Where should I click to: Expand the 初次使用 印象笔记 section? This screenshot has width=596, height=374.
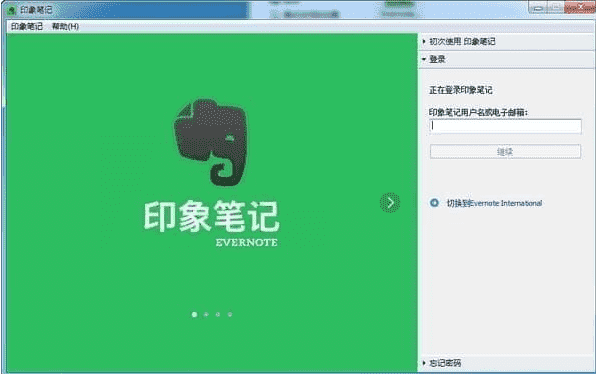[507, 41]
